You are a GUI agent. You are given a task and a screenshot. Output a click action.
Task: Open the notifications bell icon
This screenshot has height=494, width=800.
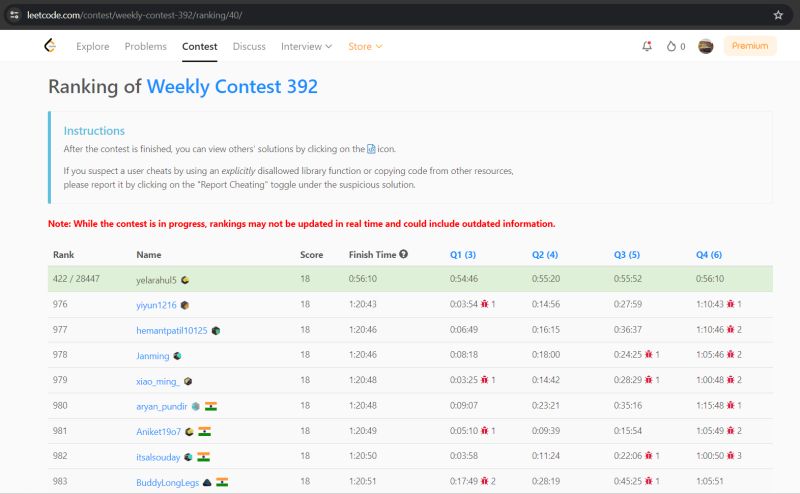[647, 46]
